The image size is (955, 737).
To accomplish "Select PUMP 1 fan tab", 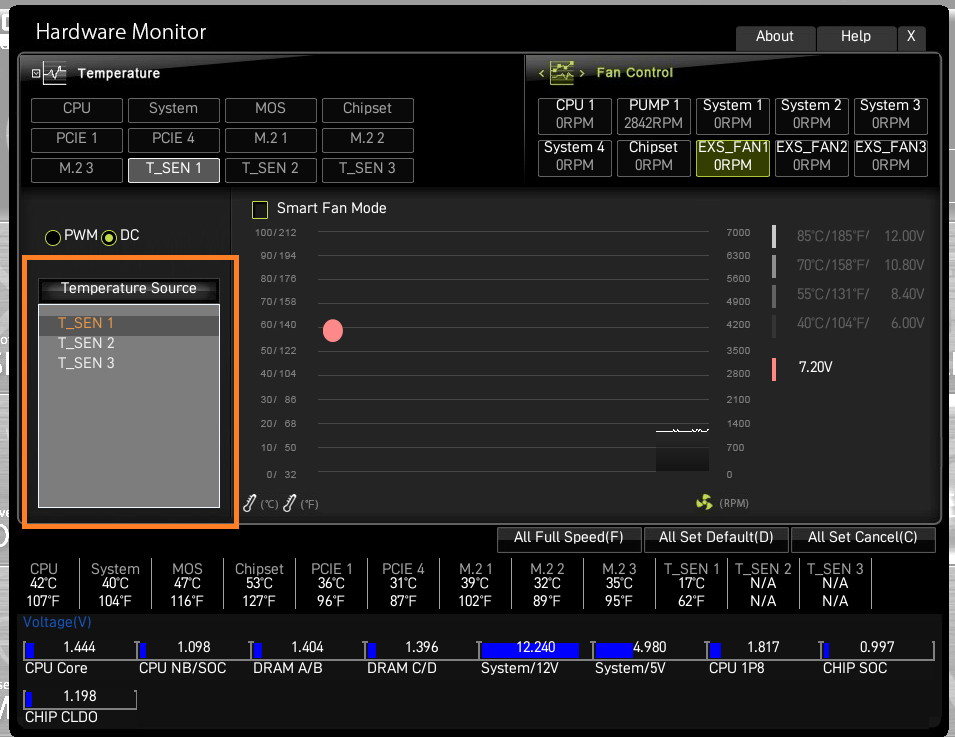I will (x=654, y=115).
